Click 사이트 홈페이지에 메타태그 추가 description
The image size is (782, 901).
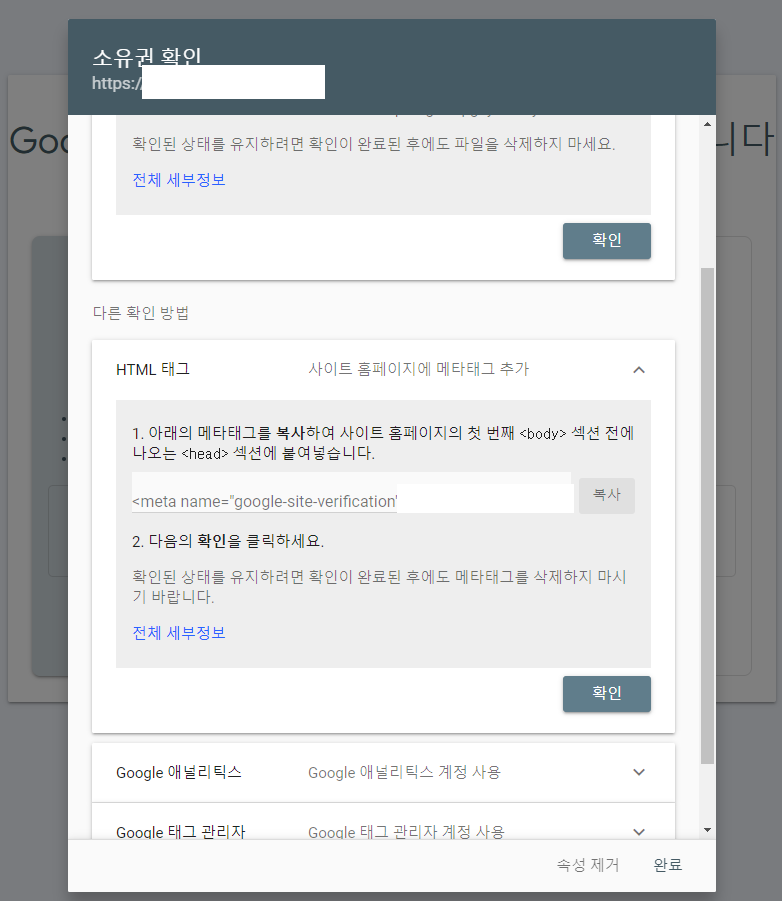(418, 369)
